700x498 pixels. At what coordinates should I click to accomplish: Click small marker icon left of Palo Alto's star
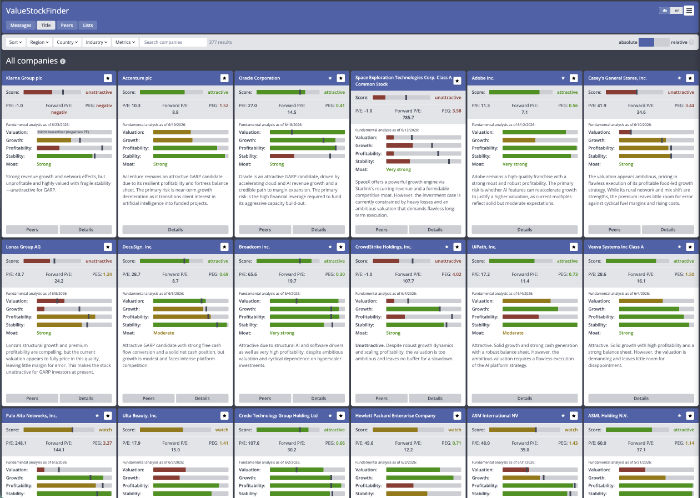pos(97,415)
